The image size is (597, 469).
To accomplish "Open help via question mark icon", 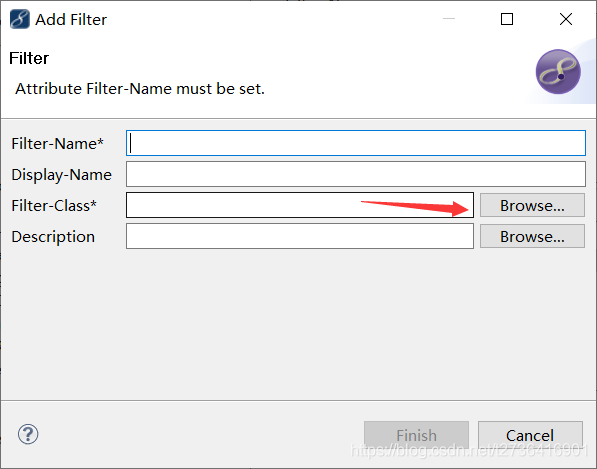I will (x=28, y=434).
